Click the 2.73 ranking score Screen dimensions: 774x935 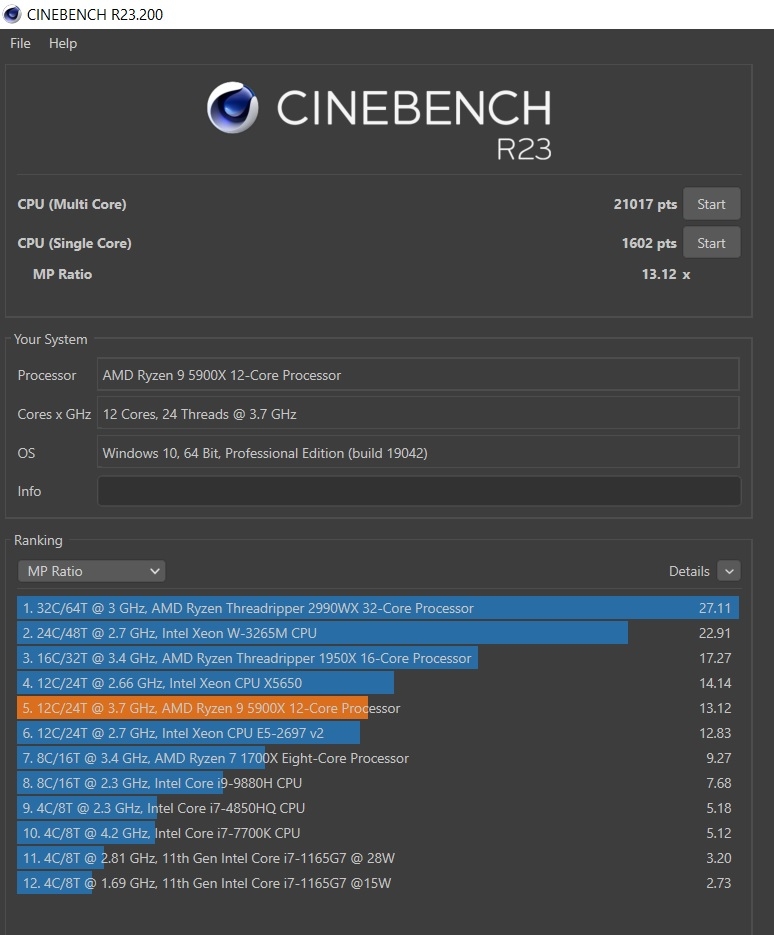719,883
